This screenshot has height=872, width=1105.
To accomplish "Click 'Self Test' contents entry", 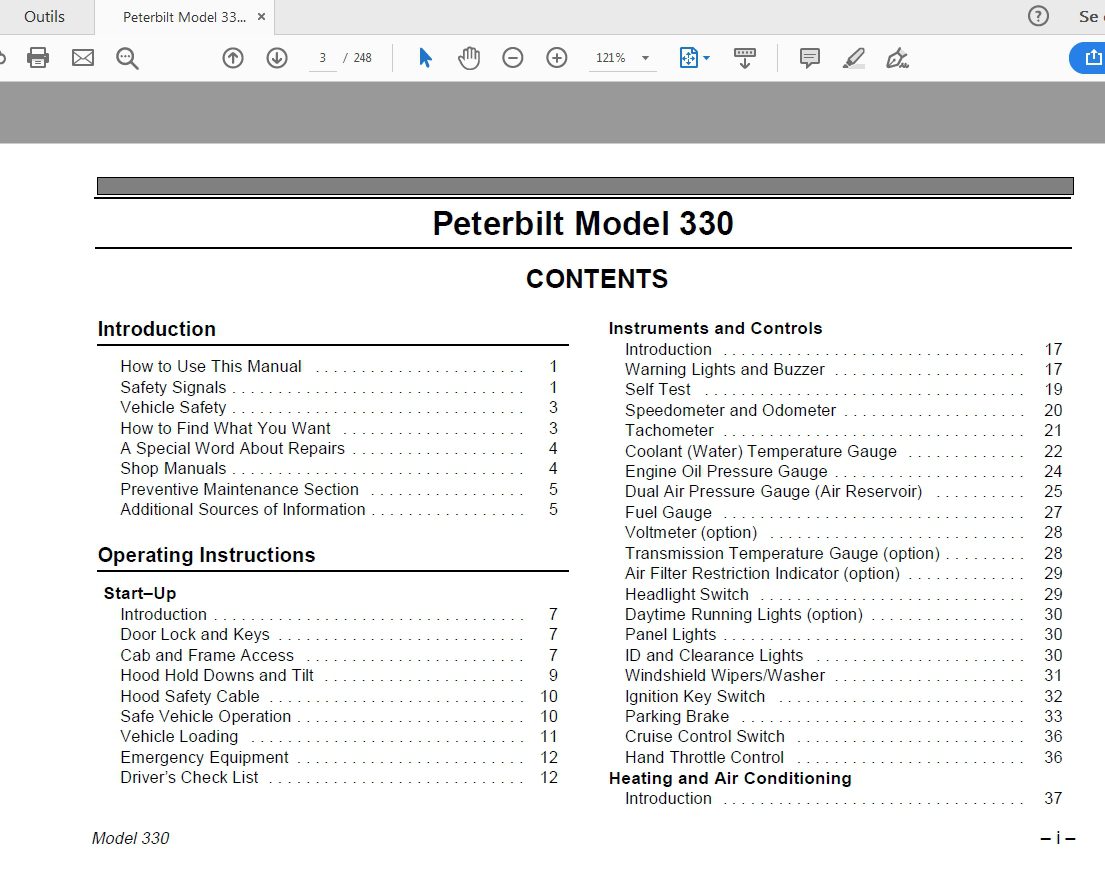I will pyautogui.click(x=658, y=389).
